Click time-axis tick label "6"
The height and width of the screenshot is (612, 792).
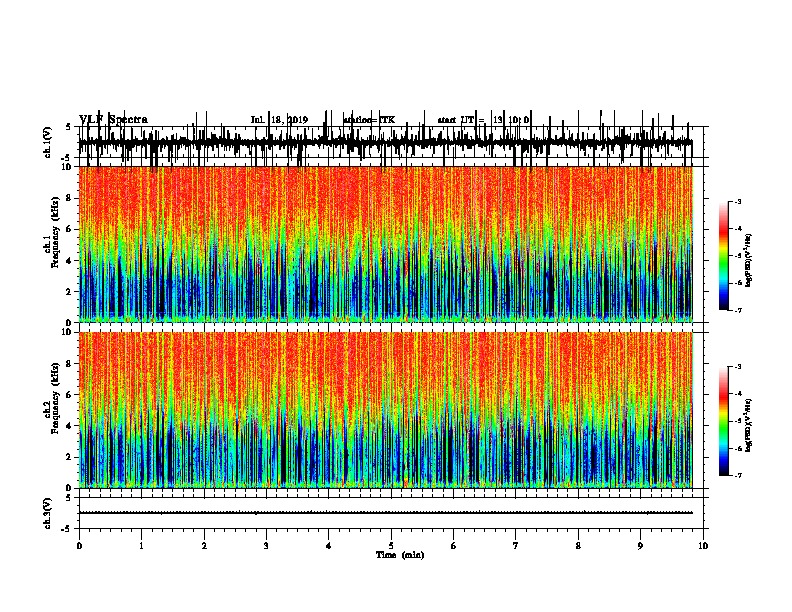click(454, 546)
